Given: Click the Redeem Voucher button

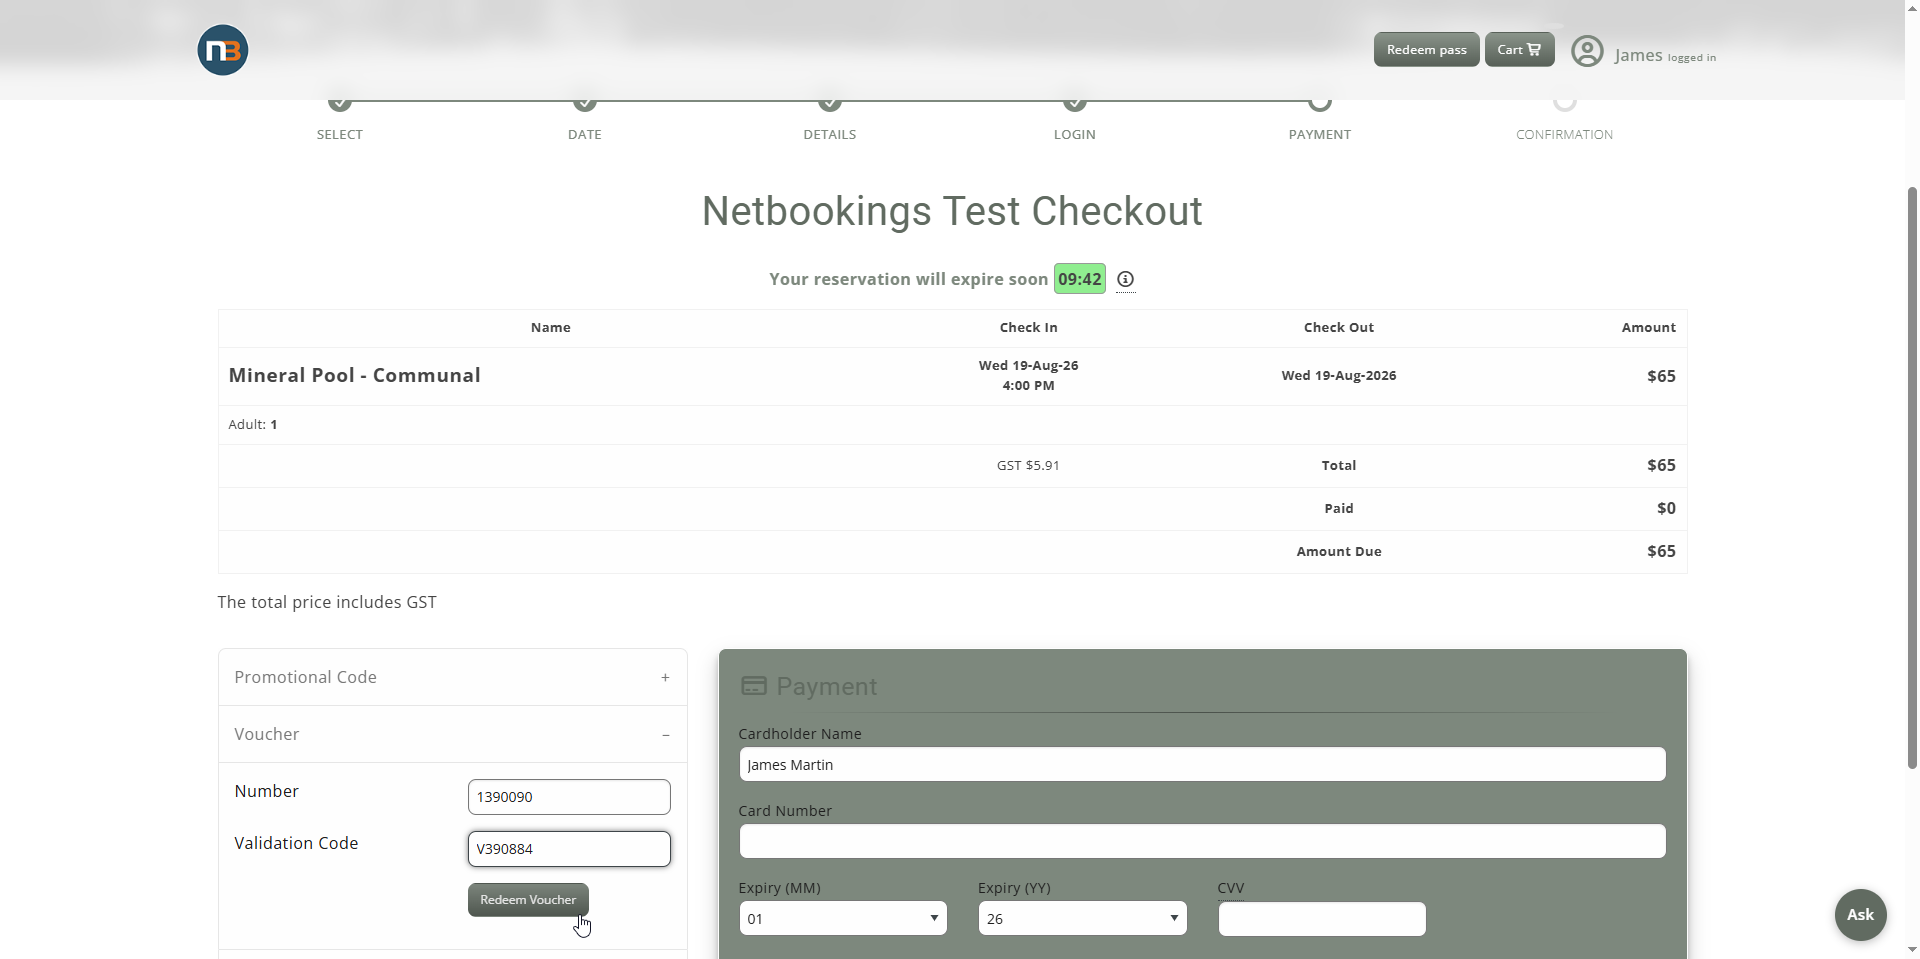Looking at the screenshot, I should (528, 900).
